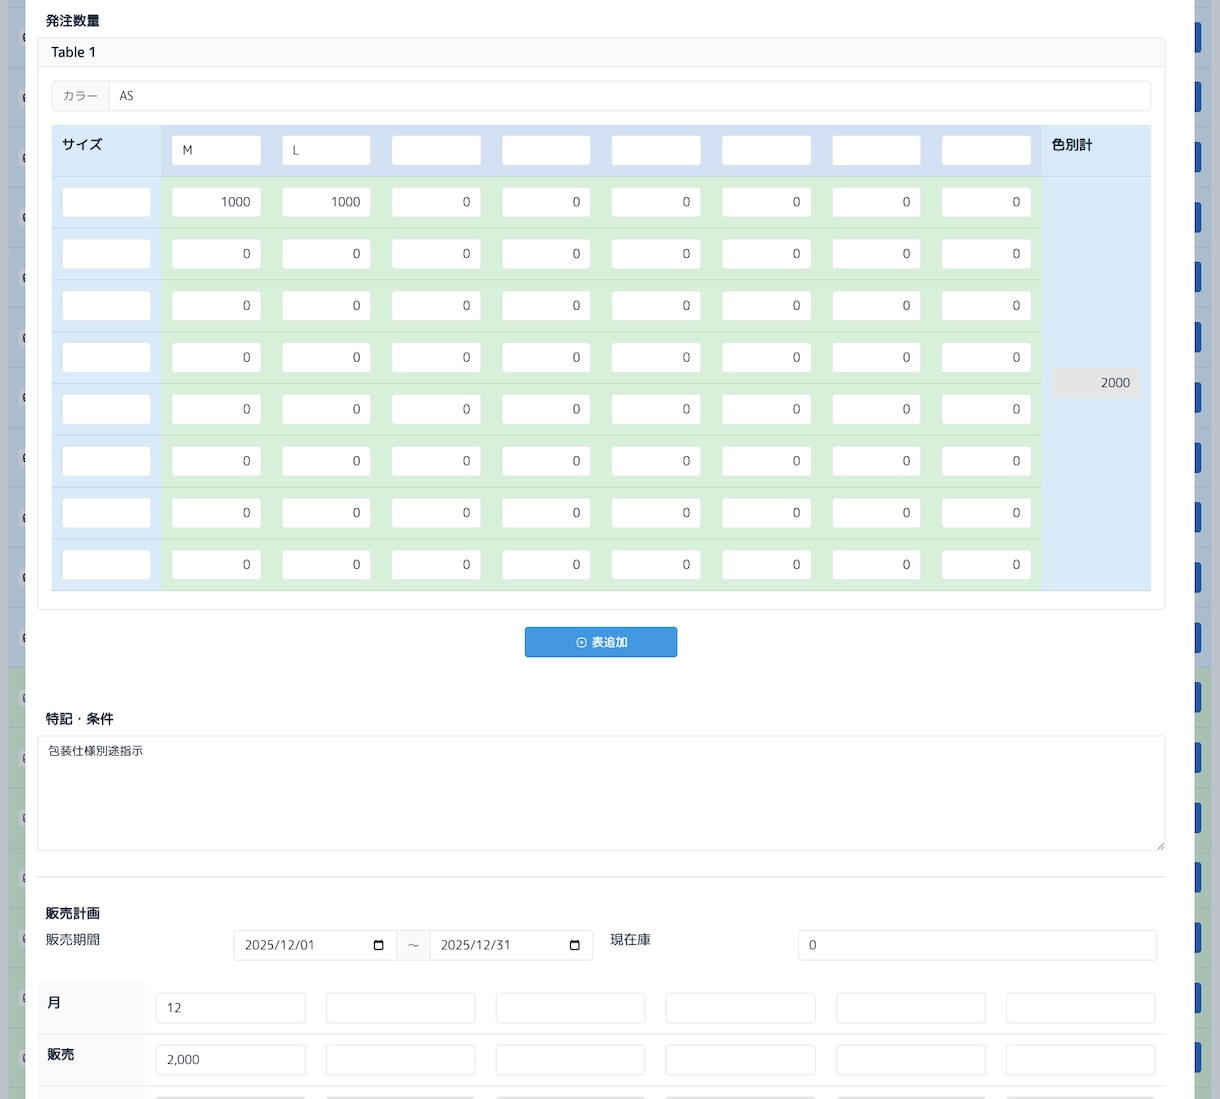Image resolution: width=1220 pixels, height=1099 pixels.
Task: Edit the カラー field containing AS
Action: coord(629,96)
